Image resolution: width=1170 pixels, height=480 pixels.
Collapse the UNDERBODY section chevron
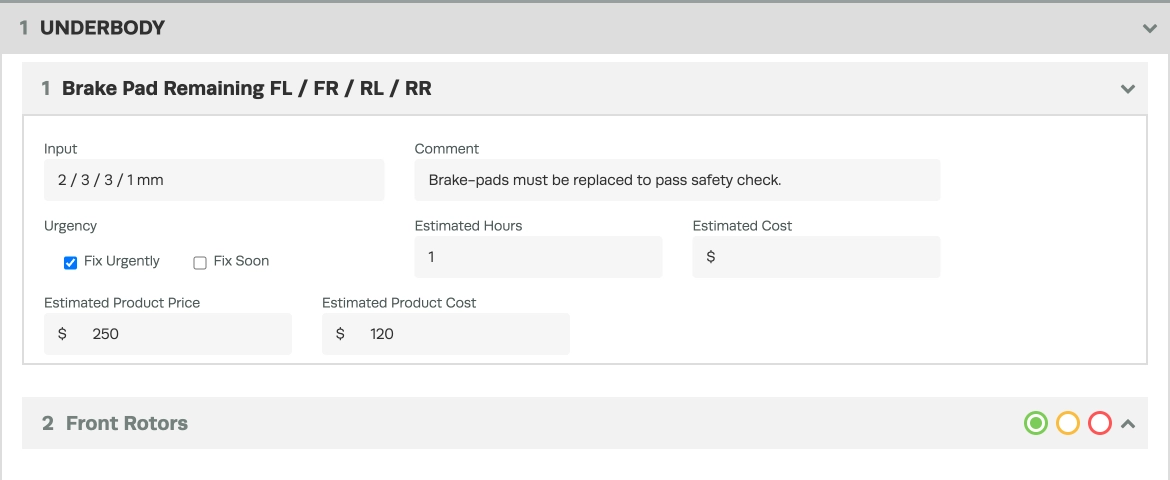point(1149,28)
